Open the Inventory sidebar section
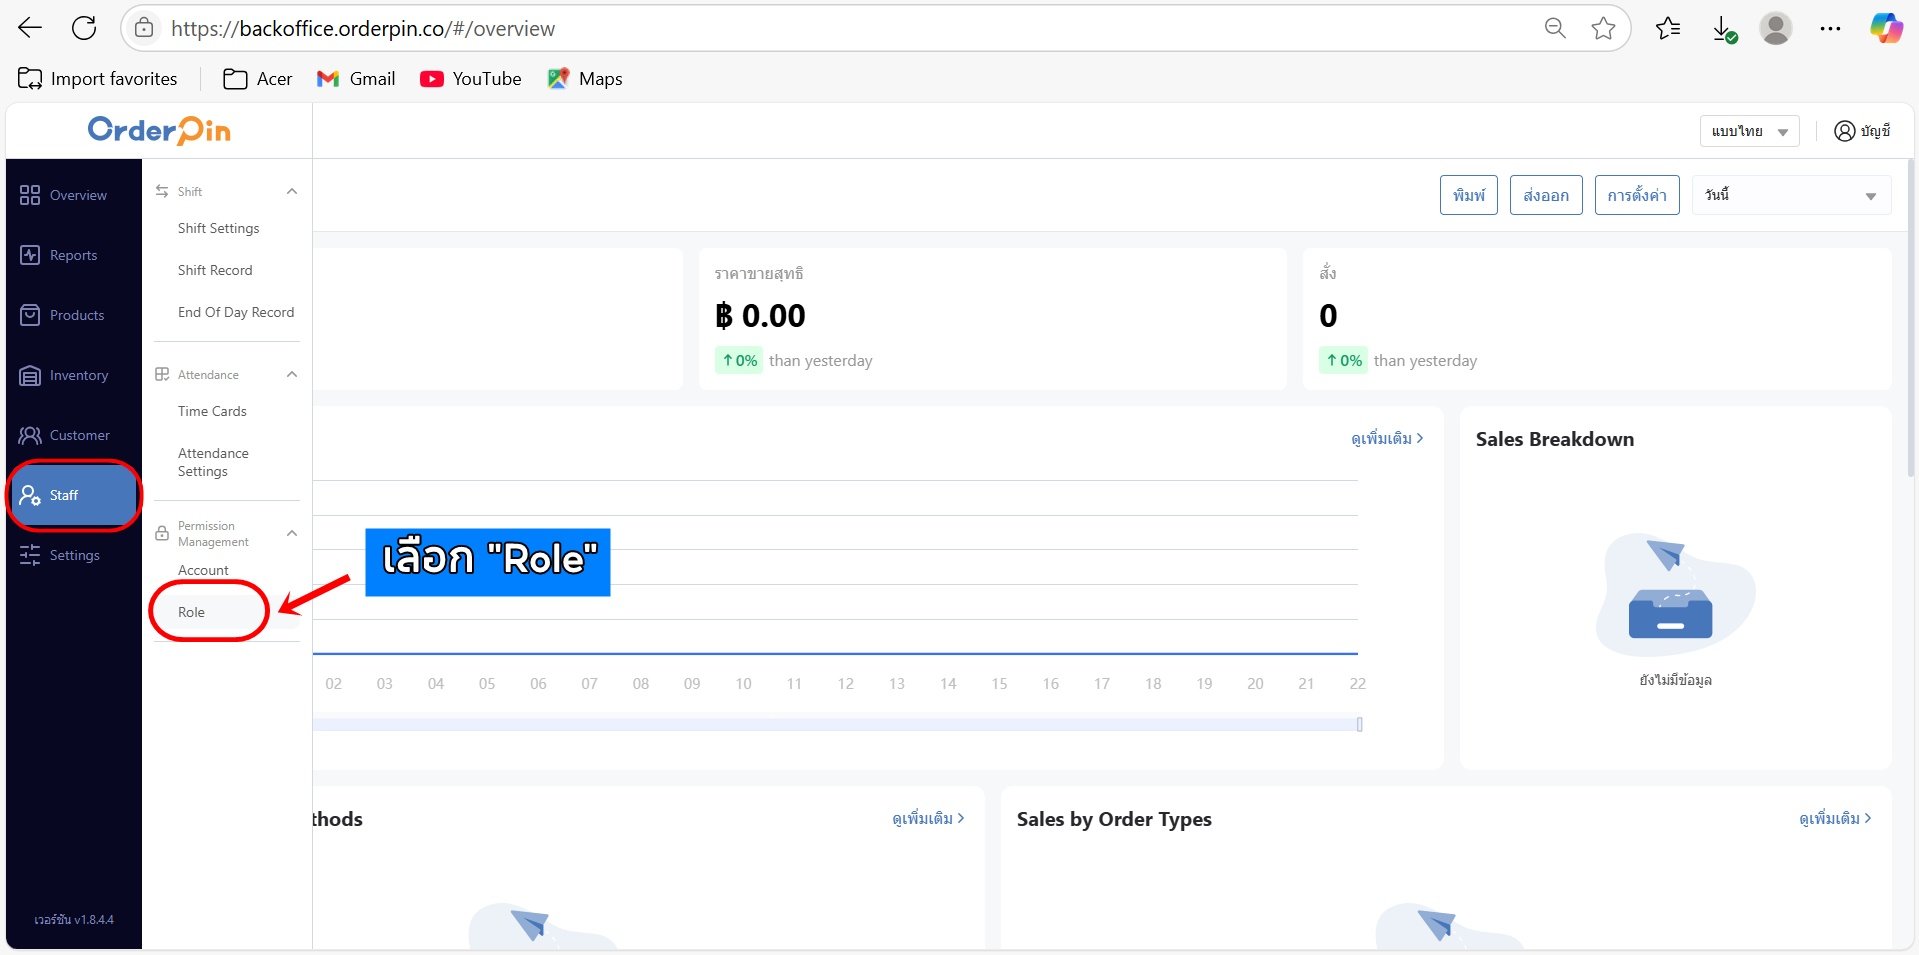1919x955 pixels. point(74,375)
